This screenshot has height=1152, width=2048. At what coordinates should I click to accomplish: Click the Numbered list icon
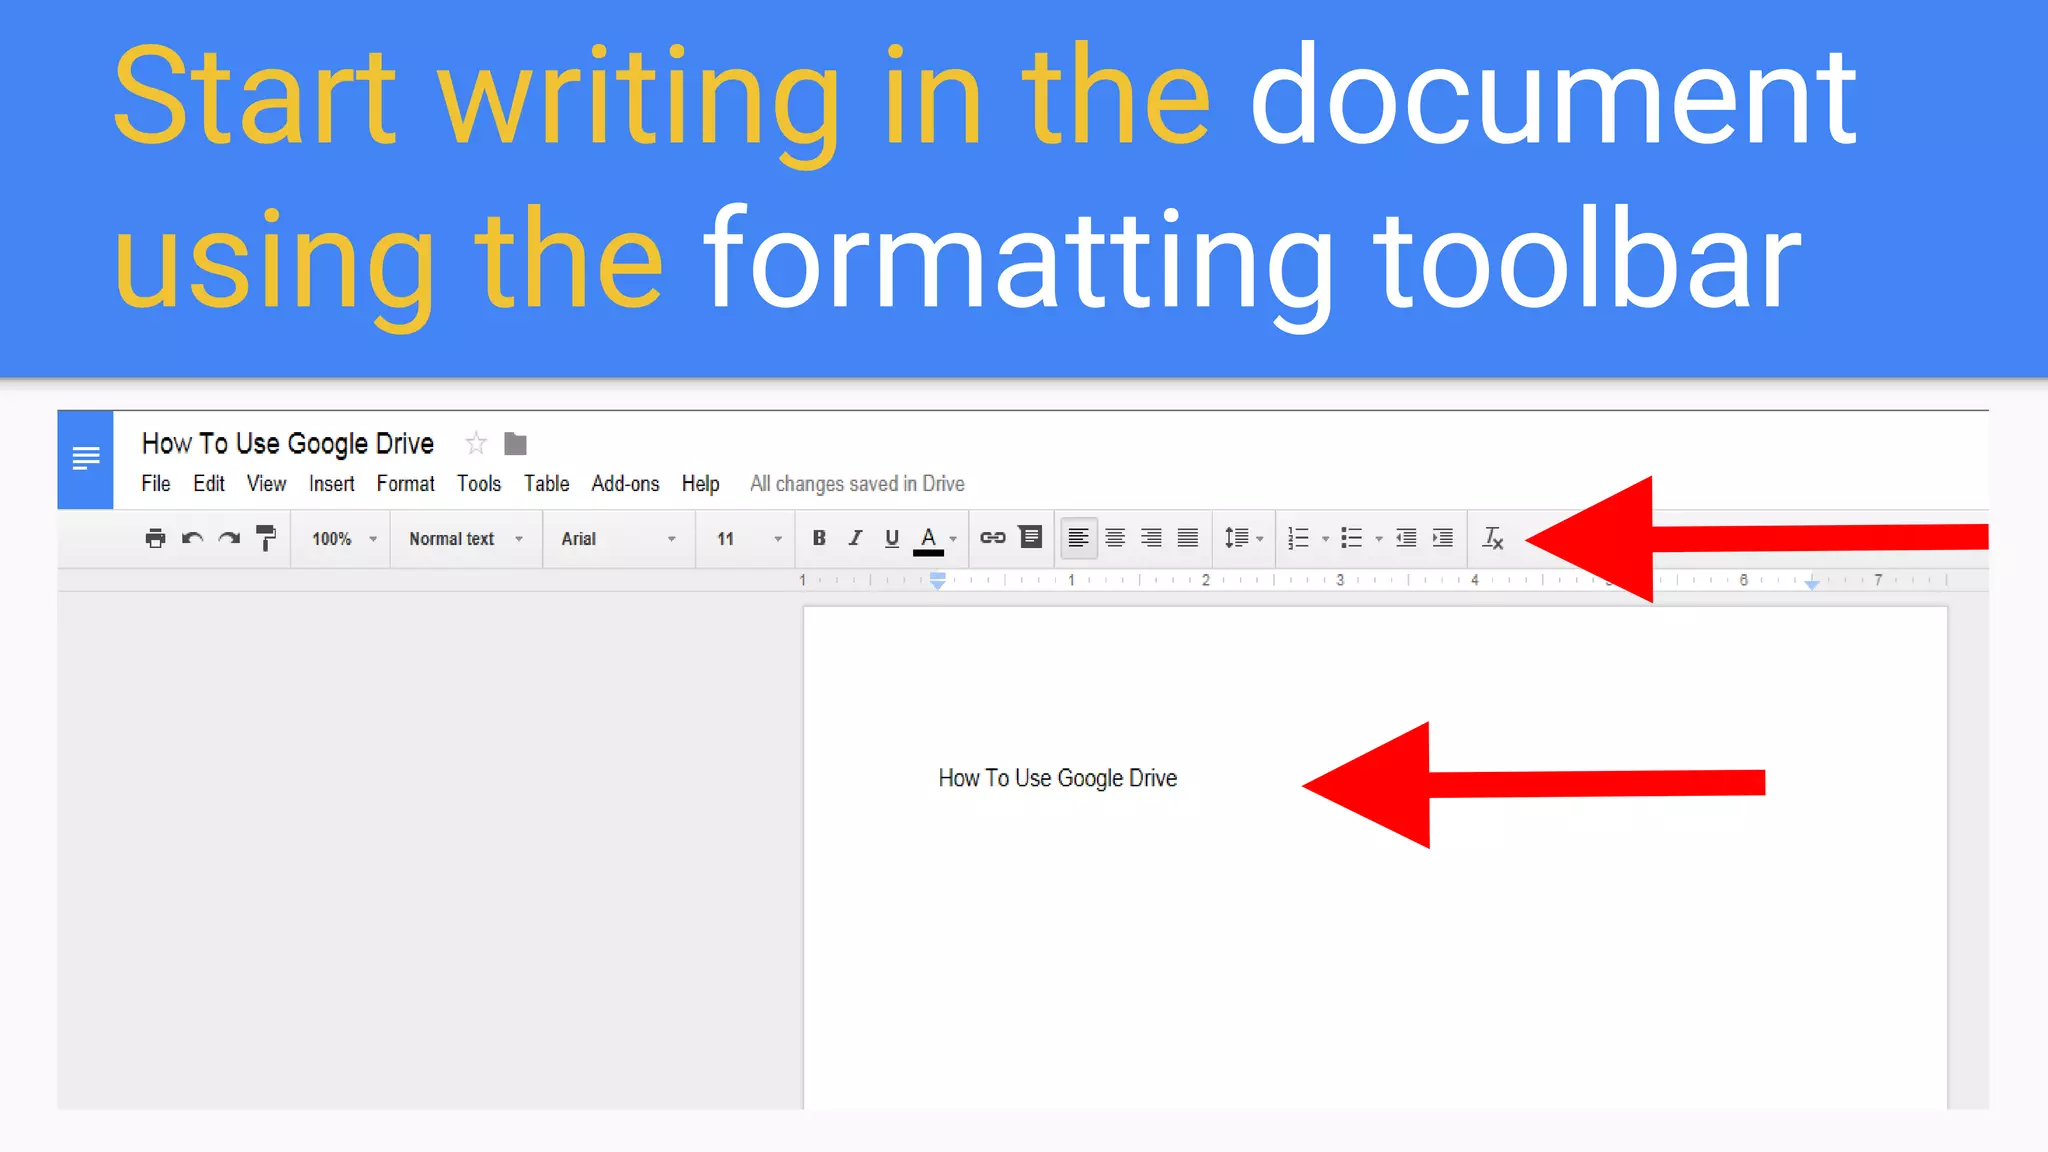(x=1298, y=538)
